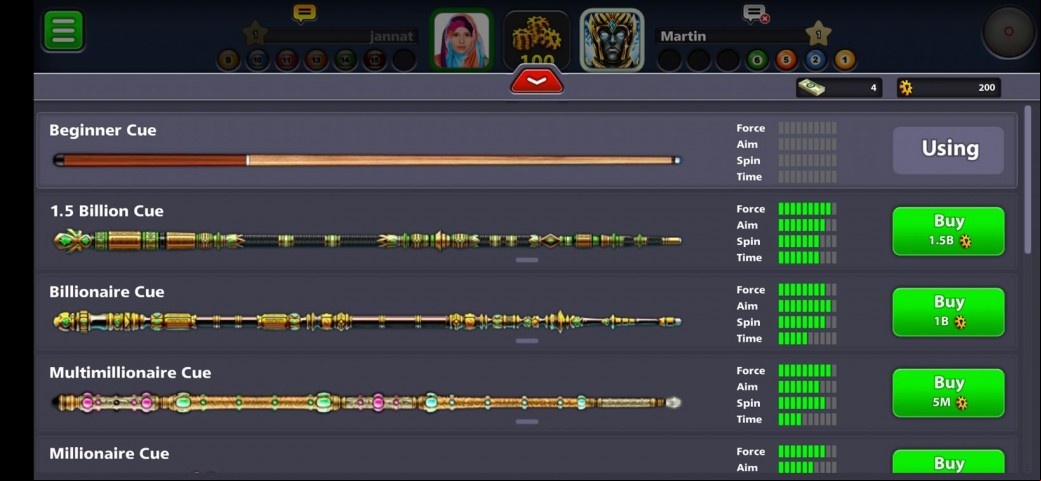The image size is (1041, 481).
Task: Tap Martin's level 1 star
Action: pos(818,33)
